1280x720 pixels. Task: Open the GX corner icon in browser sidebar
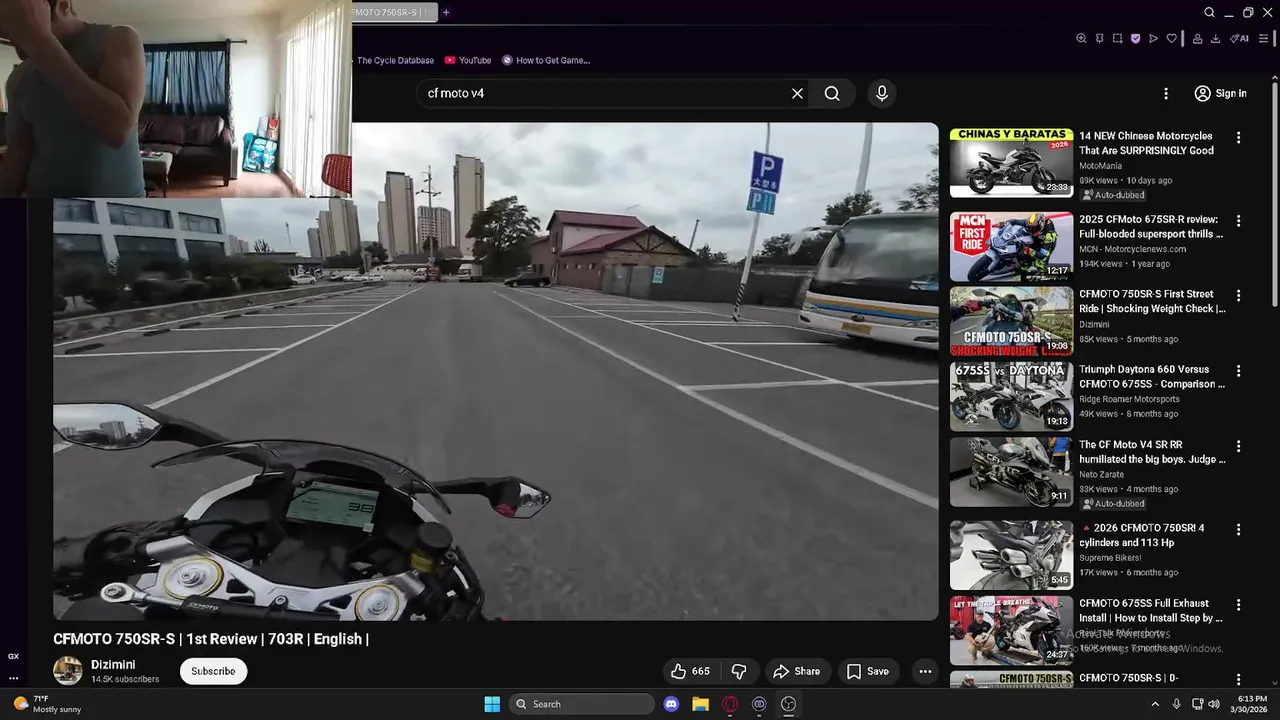tap(13, 656)
